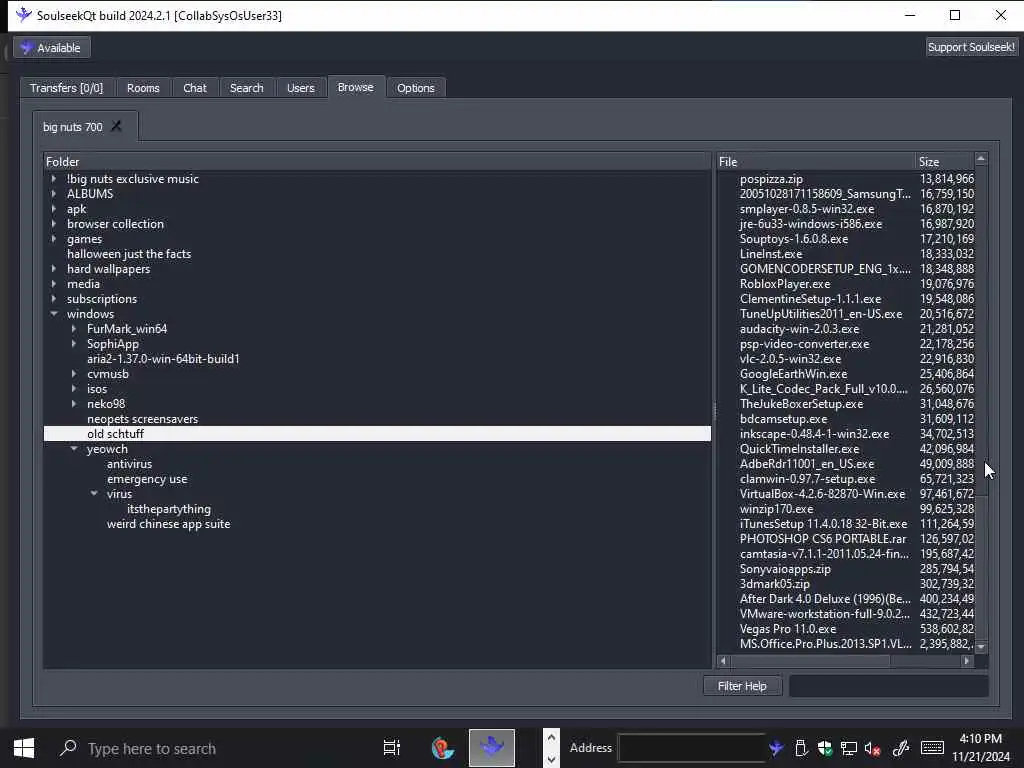Open the Users tab
The height and width of the screenshot is (768, 1024).
click(x=300, y=88)
